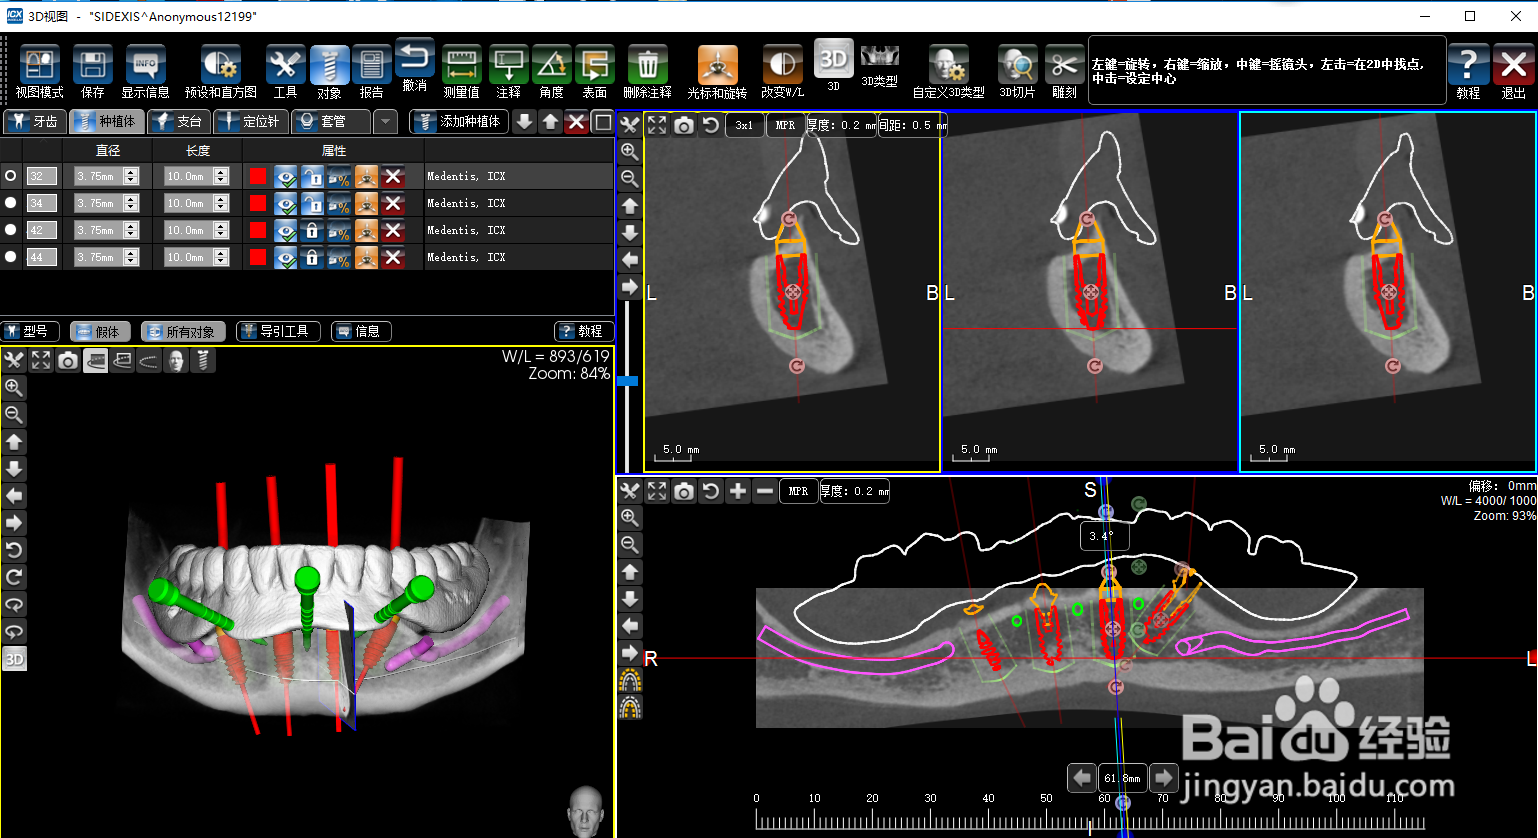
Task: Toggle visibility eye for implant 32
Action: (x=286, y=176)
